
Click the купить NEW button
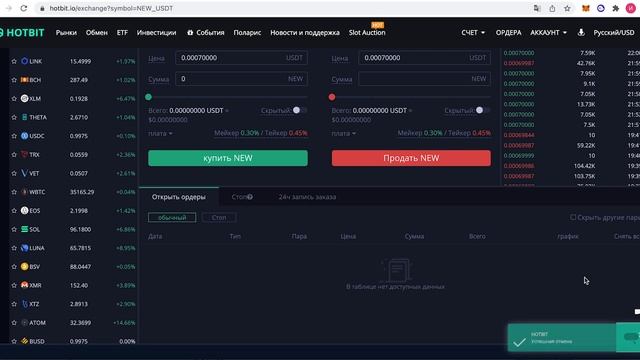click(228, 158)
